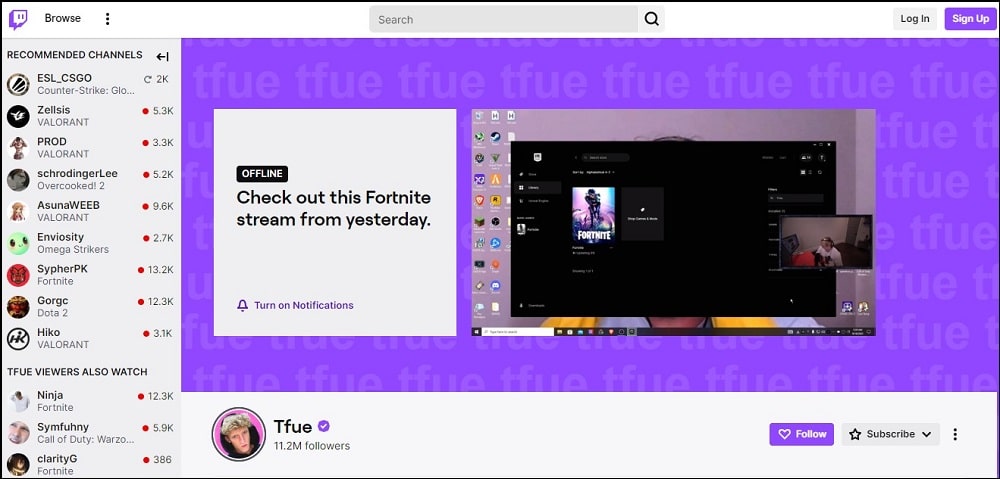
Task: Click Omega Strikers game under Enviosity
Action: point(73,249)
